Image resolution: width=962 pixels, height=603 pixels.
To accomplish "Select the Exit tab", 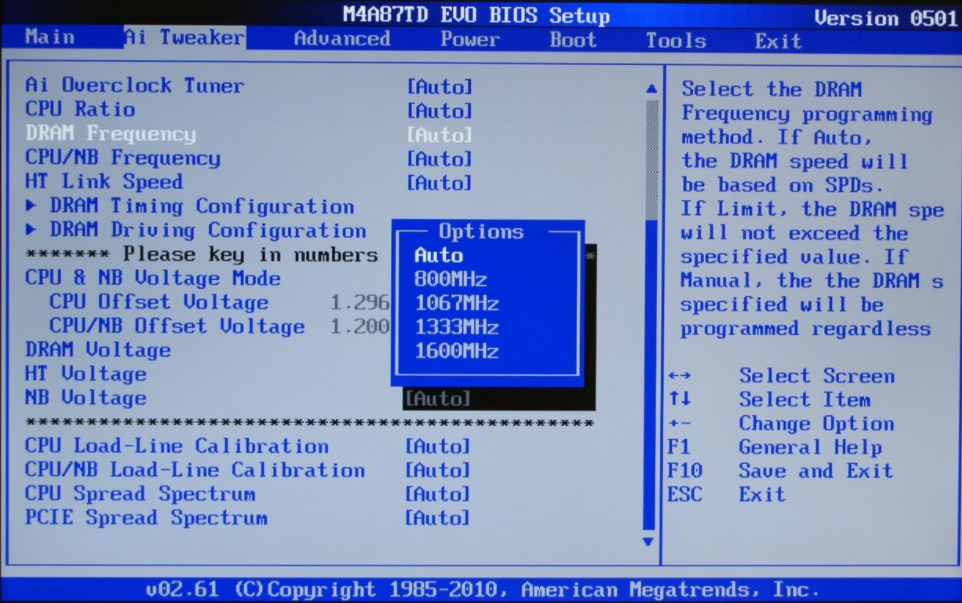I will 778,41.
